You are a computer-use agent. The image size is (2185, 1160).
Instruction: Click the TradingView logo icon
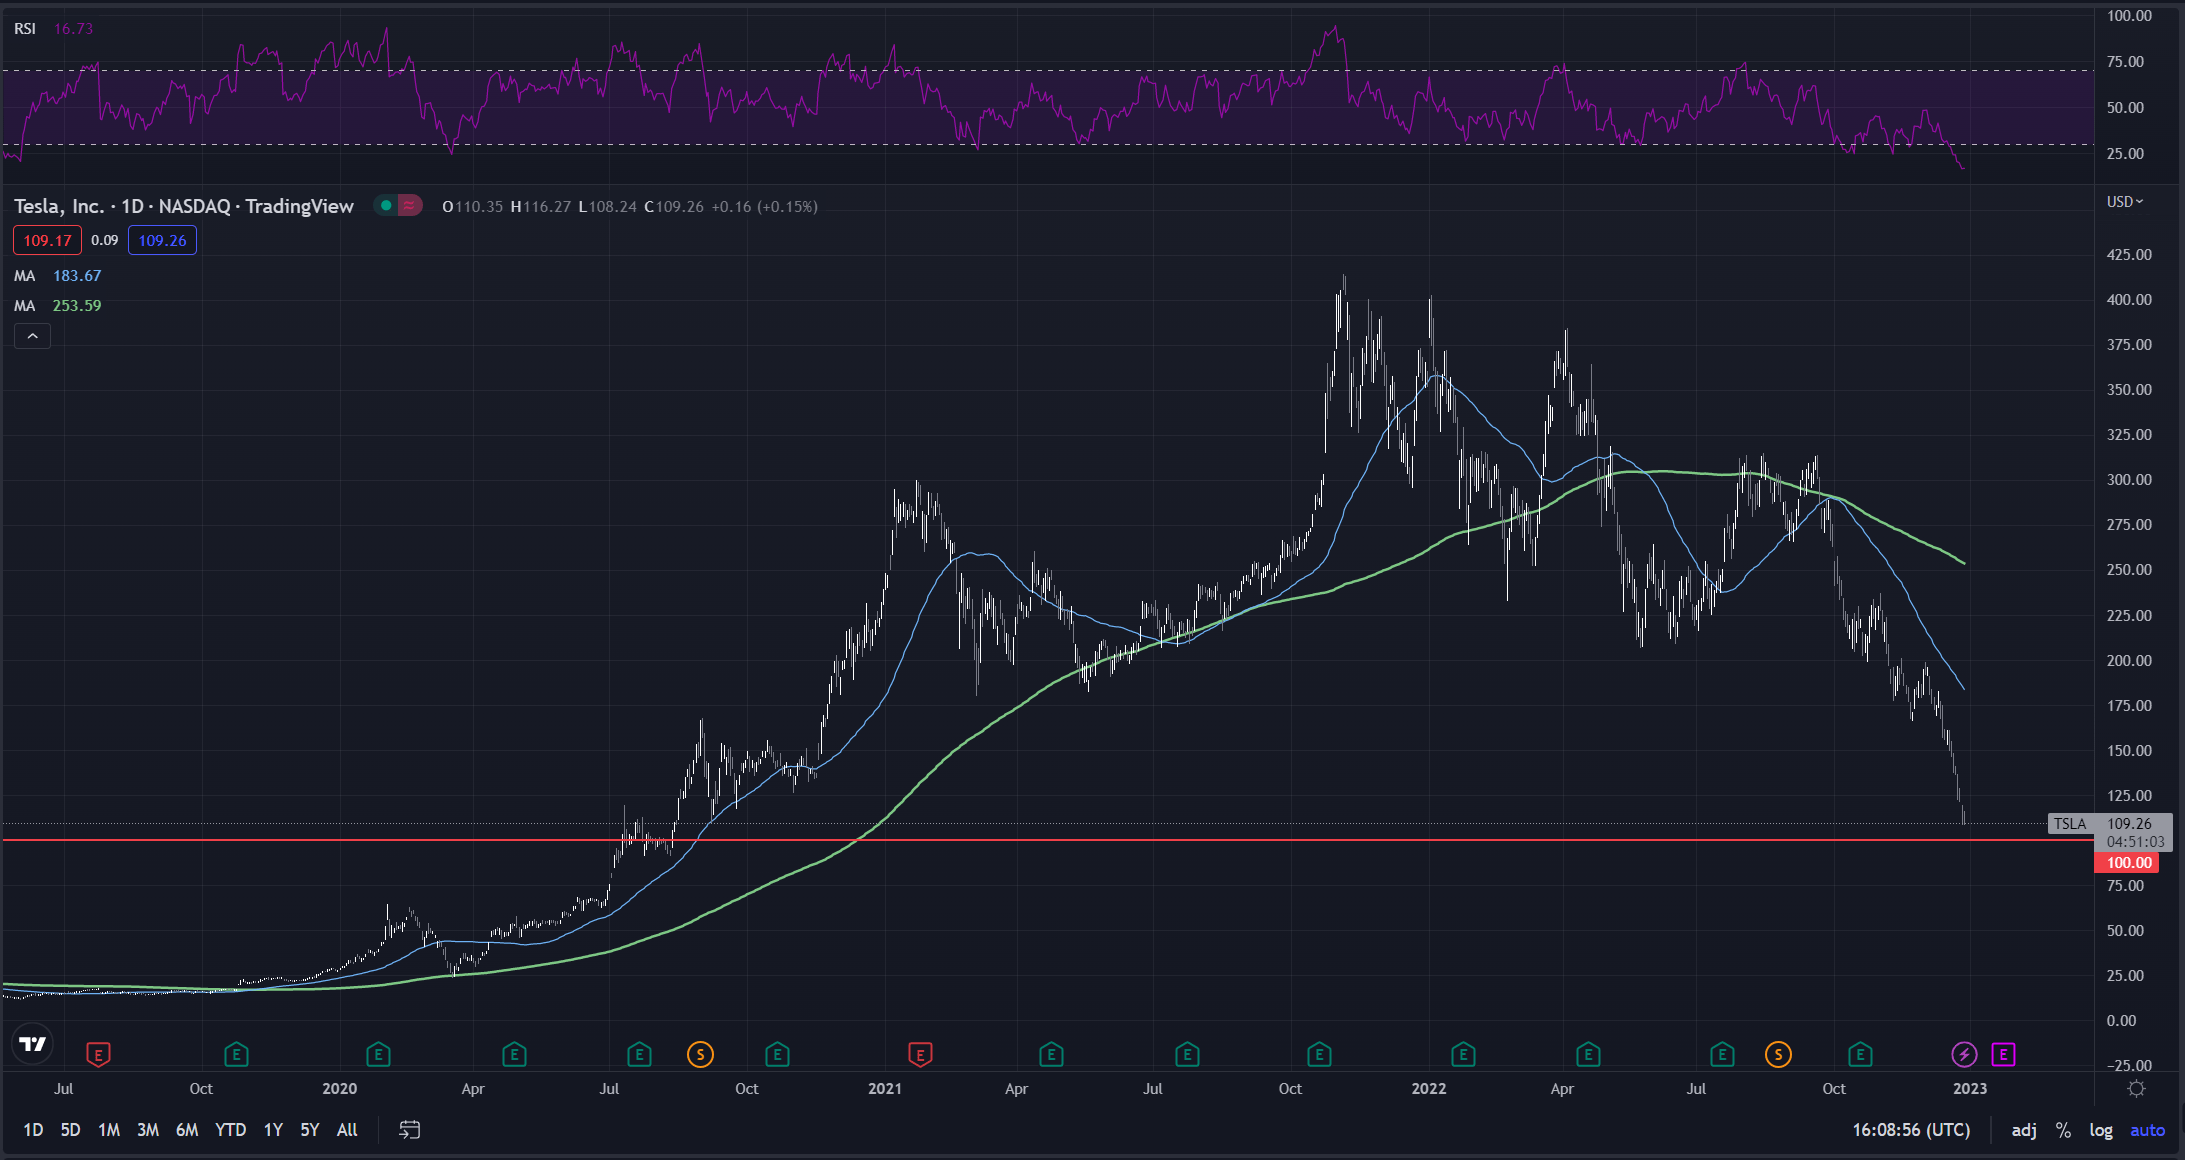[x=33, y=1044]
